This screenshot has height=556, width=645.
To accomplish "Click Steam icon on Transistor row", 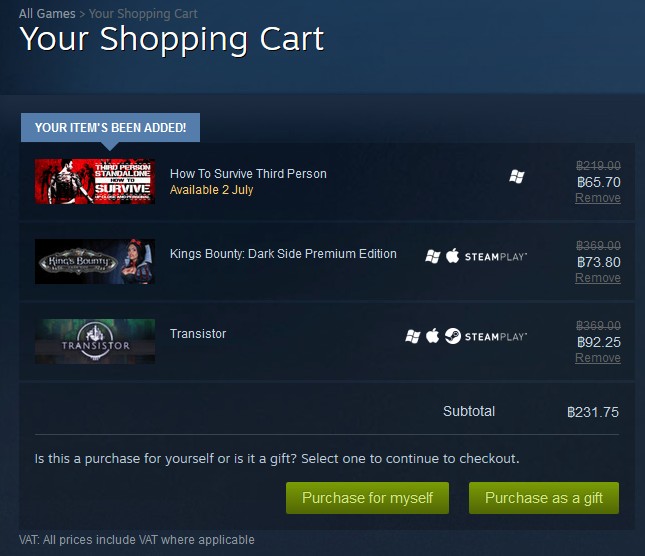I will pos(452,336).
